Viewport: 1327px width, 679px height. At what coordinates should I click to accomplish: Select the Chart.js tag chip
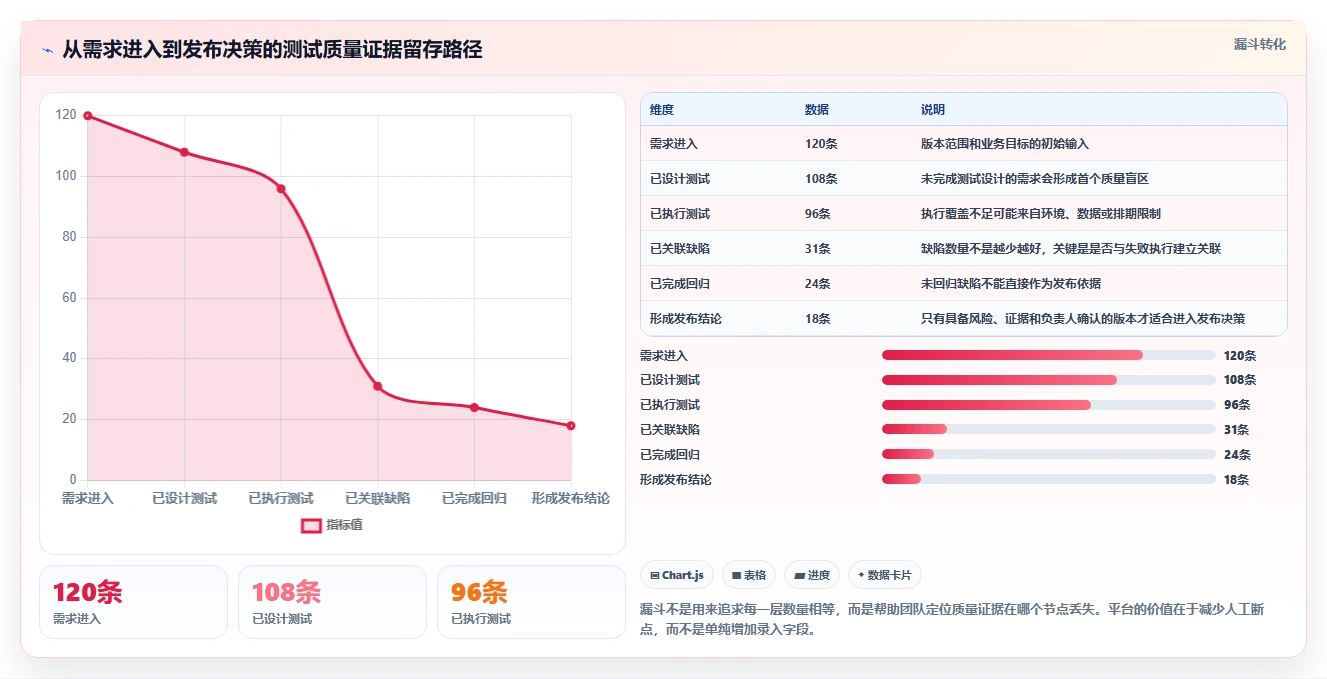coord(677,575)
